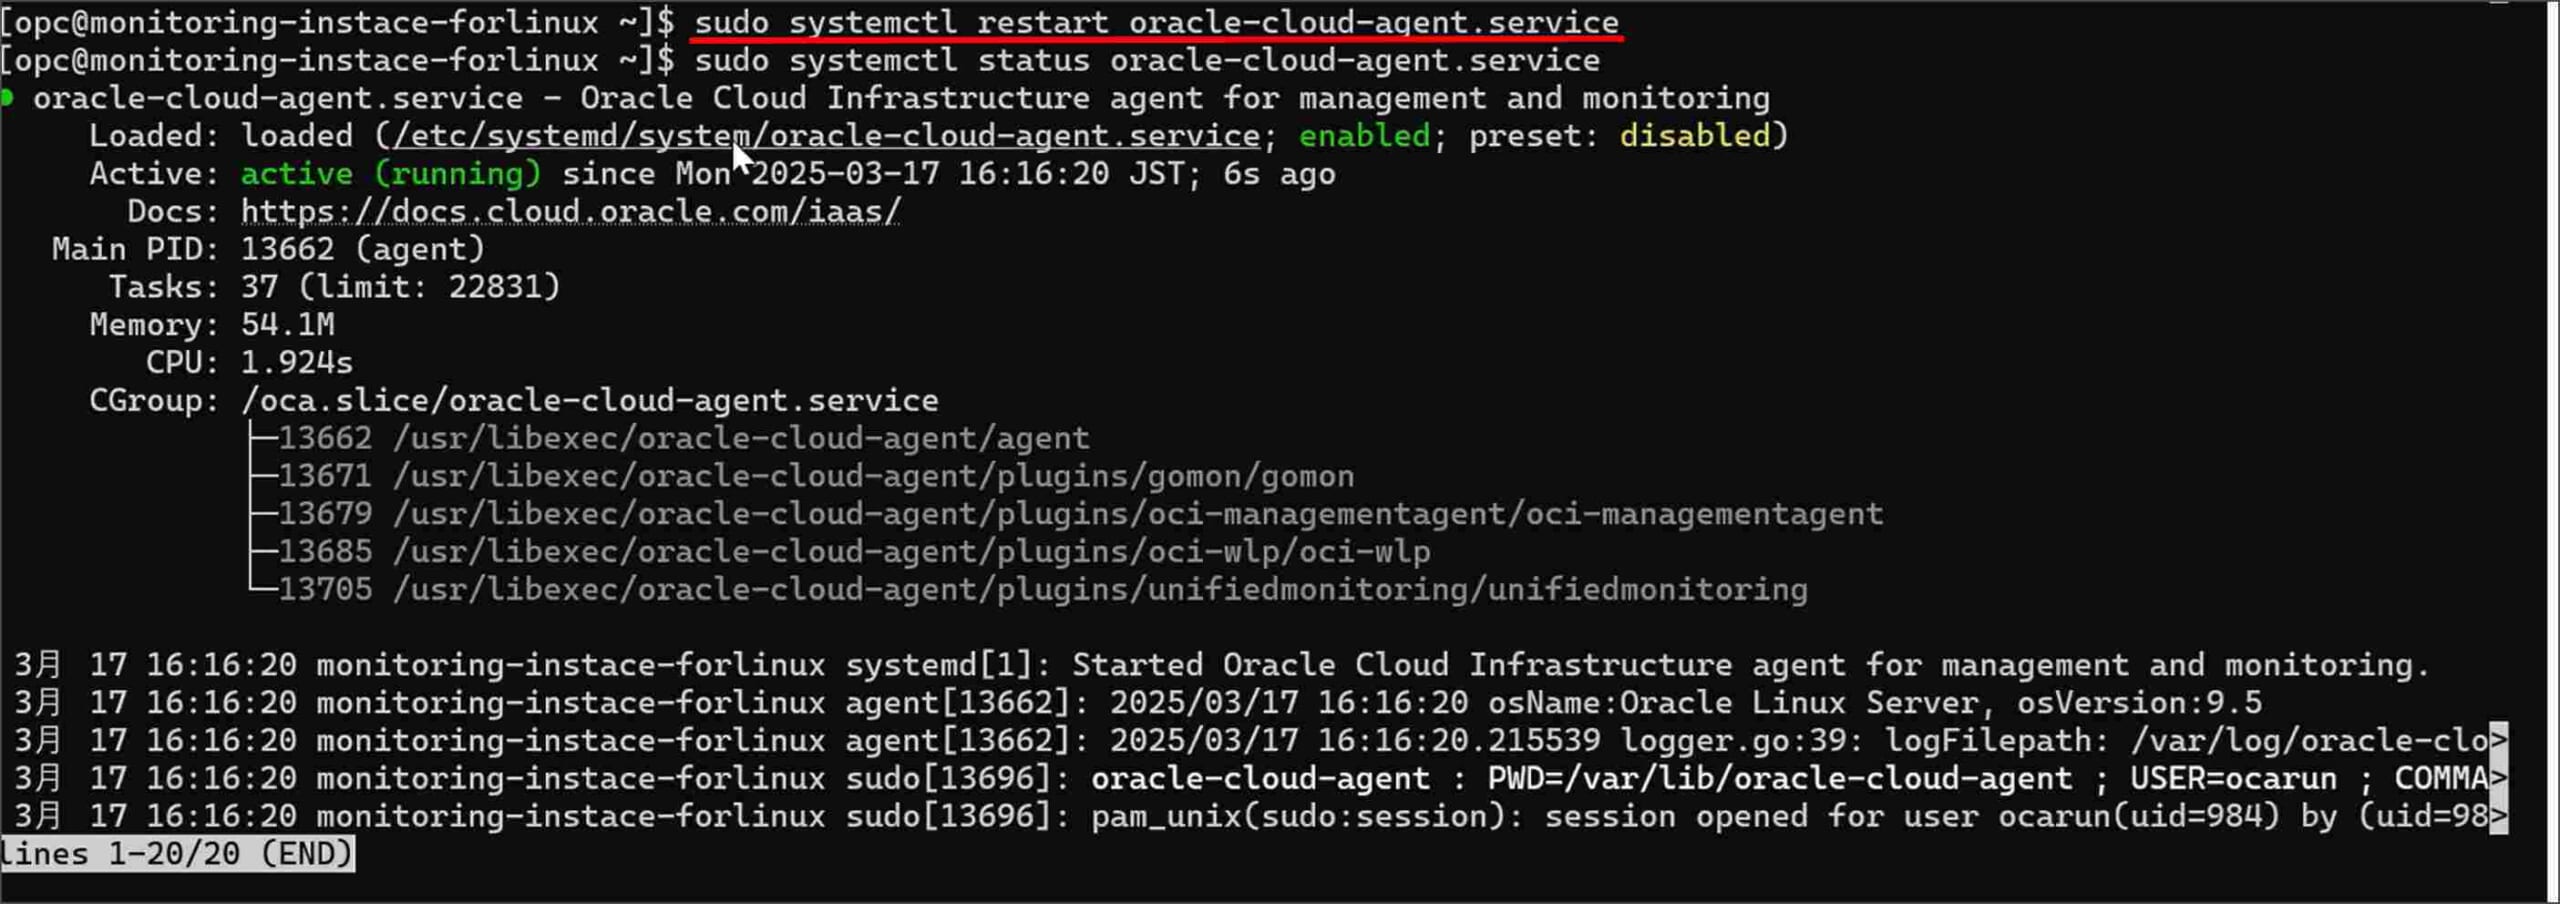This screenshot has height=904, width=2560.
Task: Click truncation marker on pam_unix log line
Action: point(2498,816)
